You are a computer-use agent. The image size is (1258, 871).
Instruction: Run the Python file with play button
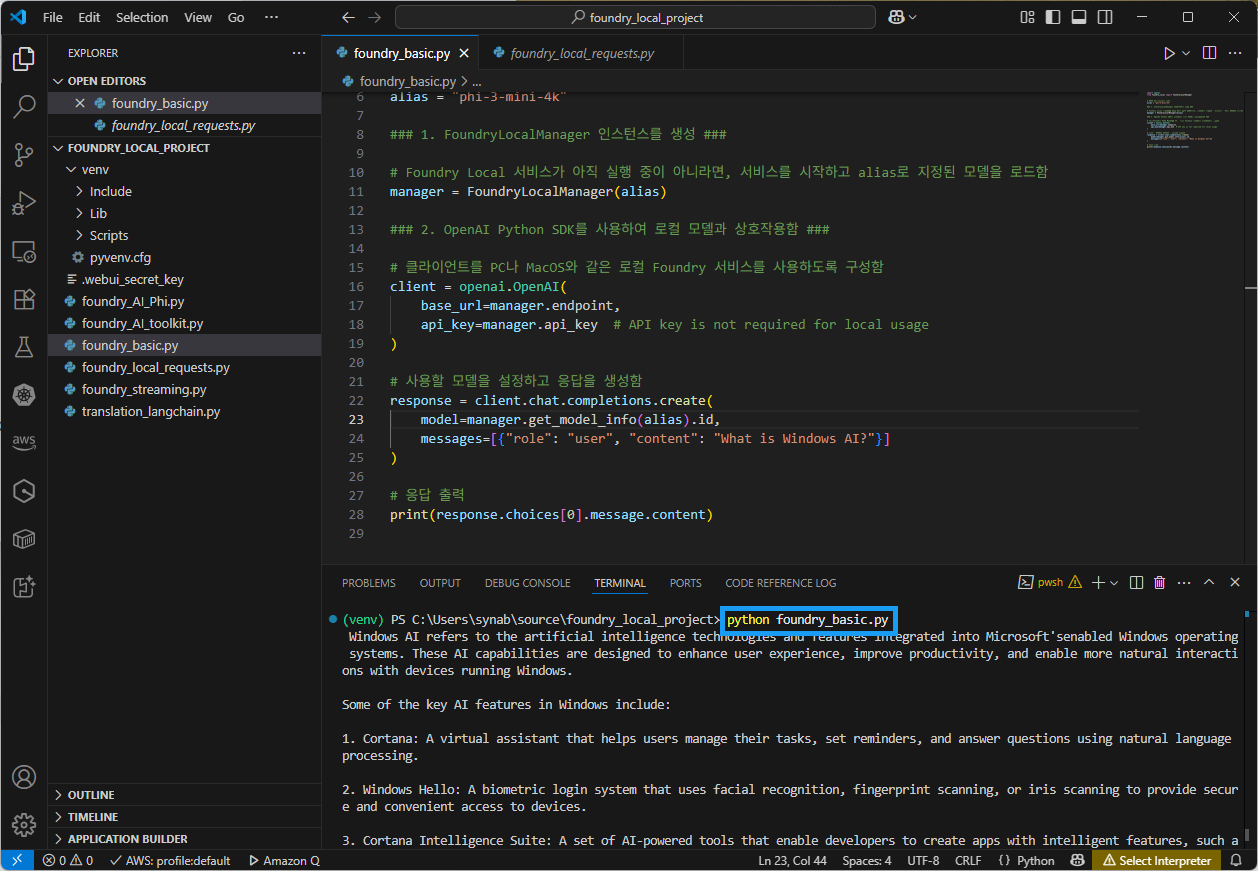pos(1169,53)
